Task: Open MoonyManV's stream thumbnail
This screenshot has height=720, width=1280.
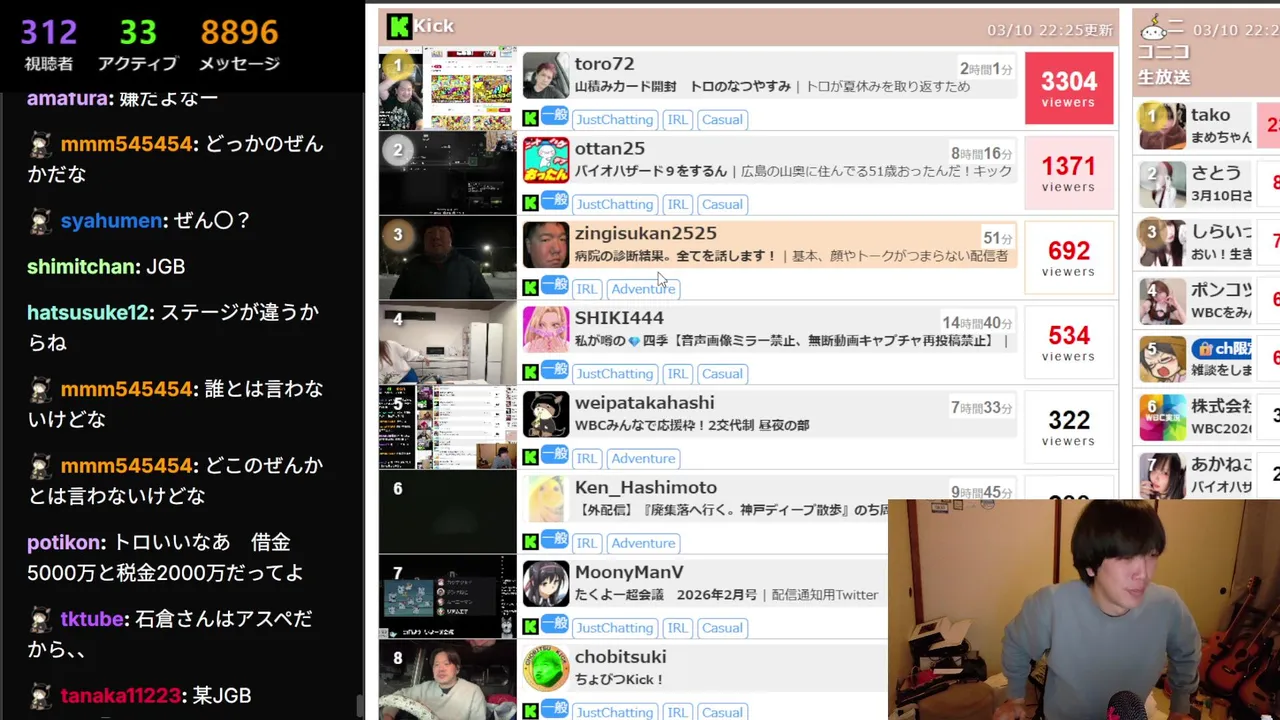Action: (447, 597)
